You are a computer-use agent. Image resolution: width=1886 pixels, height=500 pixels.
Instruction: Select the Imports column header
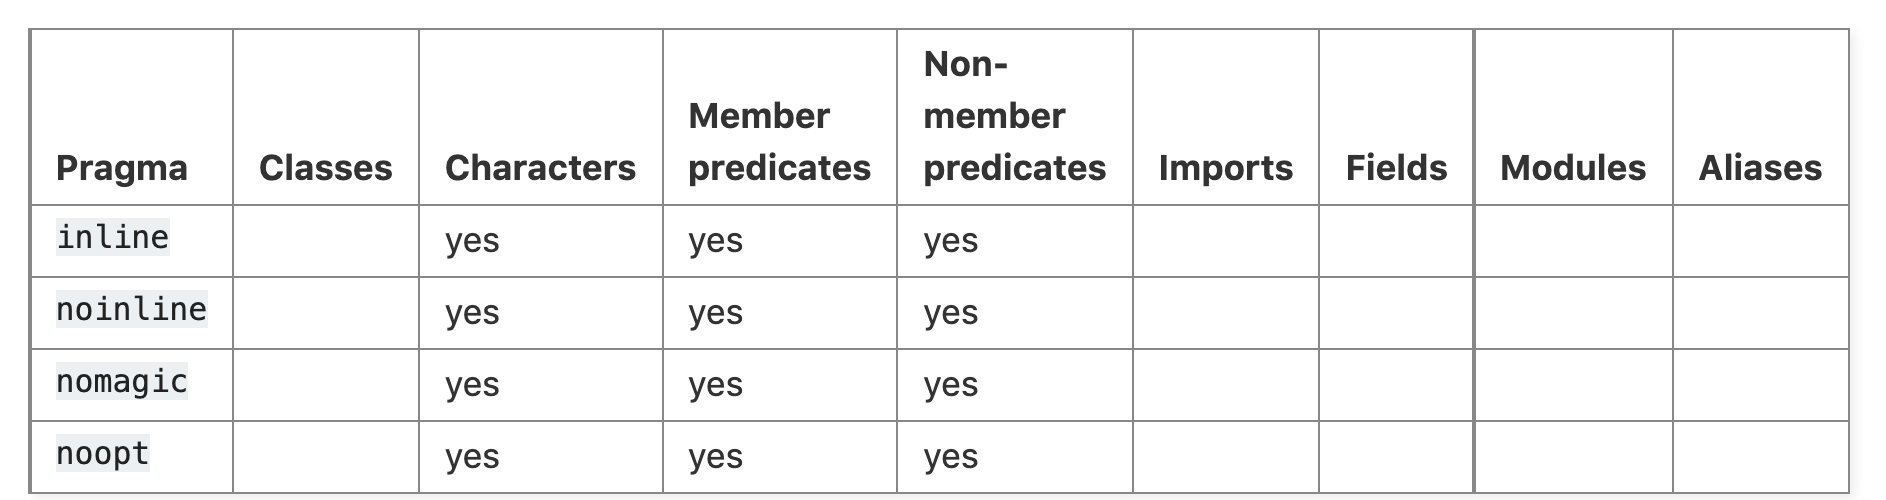[x=1226, y=168]
